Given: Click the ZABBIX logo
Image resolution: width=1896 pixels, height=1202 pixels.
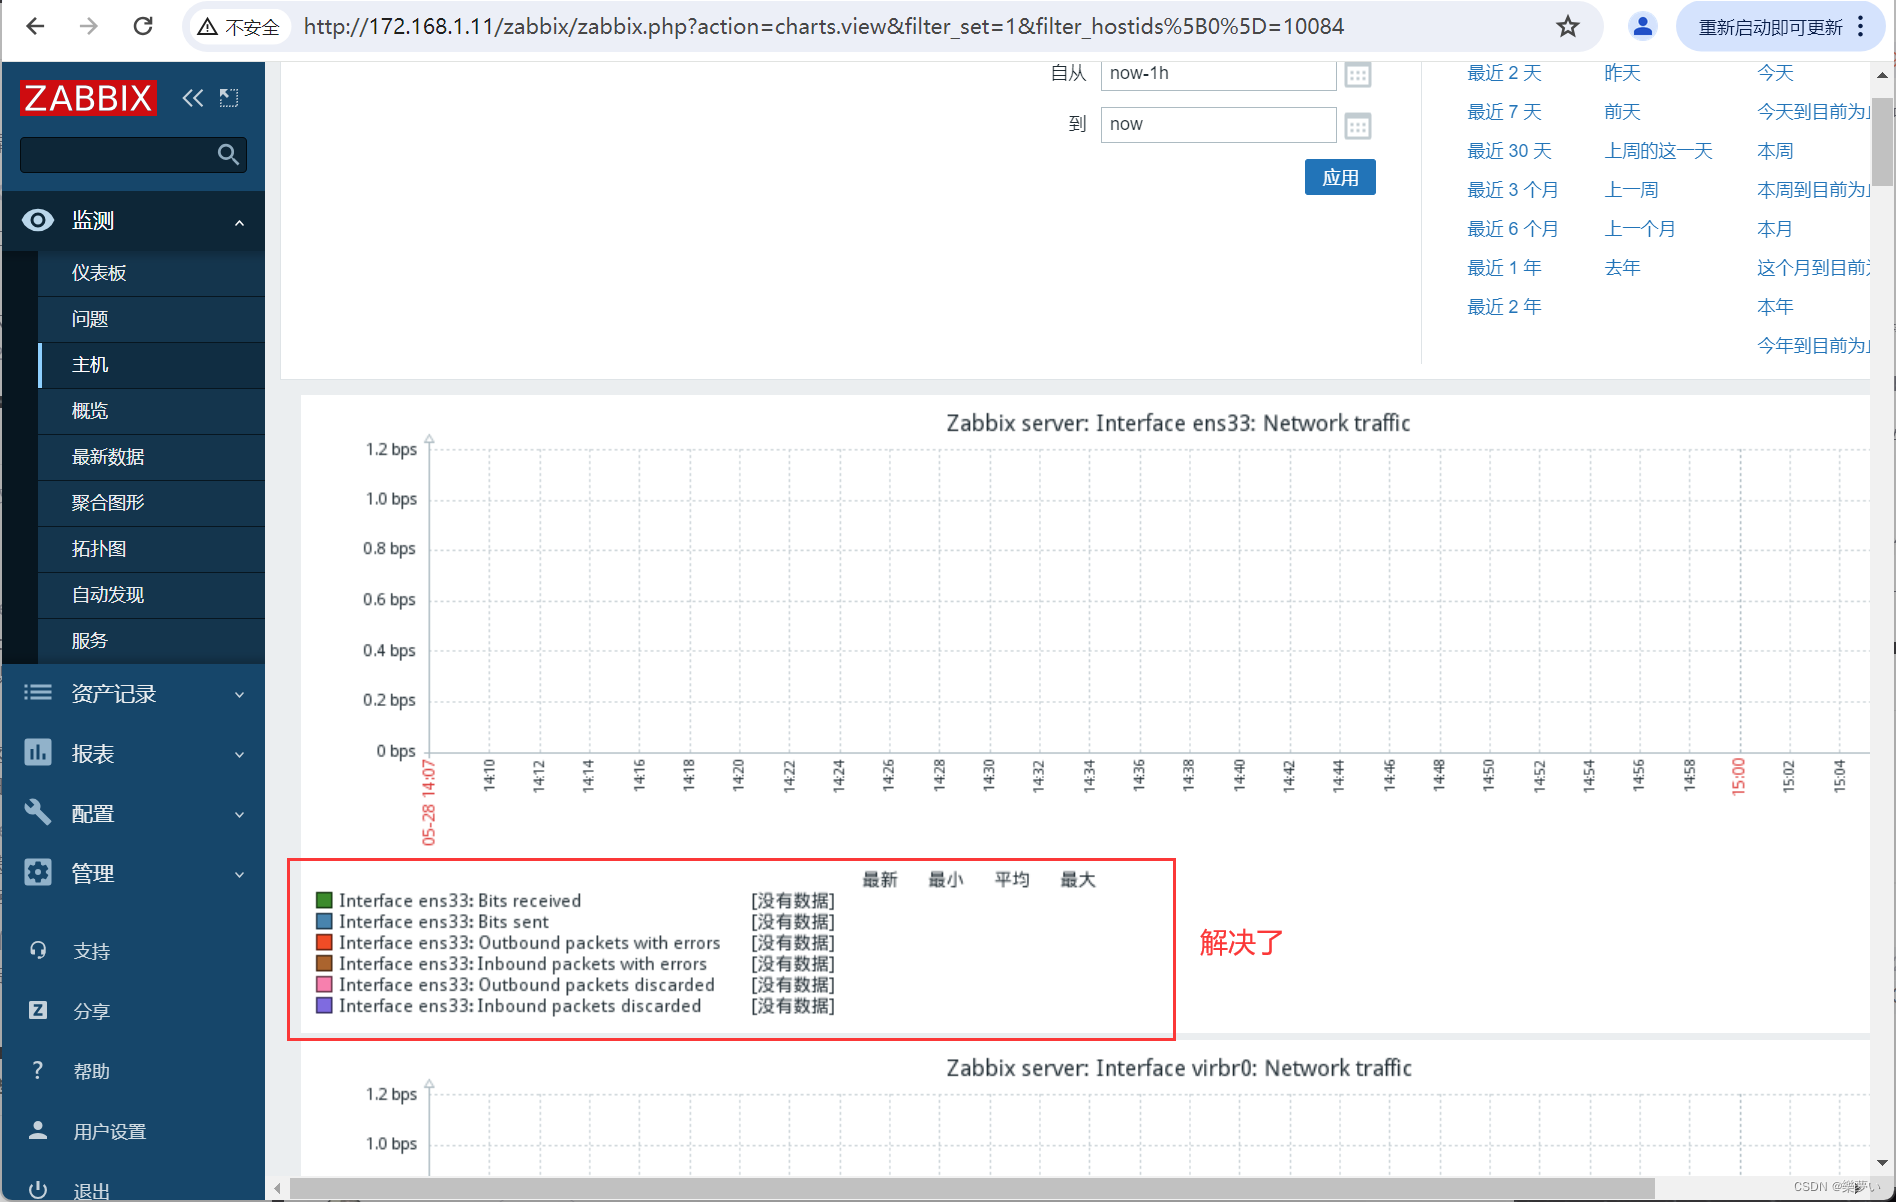Looking at the screenshot, I should click(x=88, y=97).
